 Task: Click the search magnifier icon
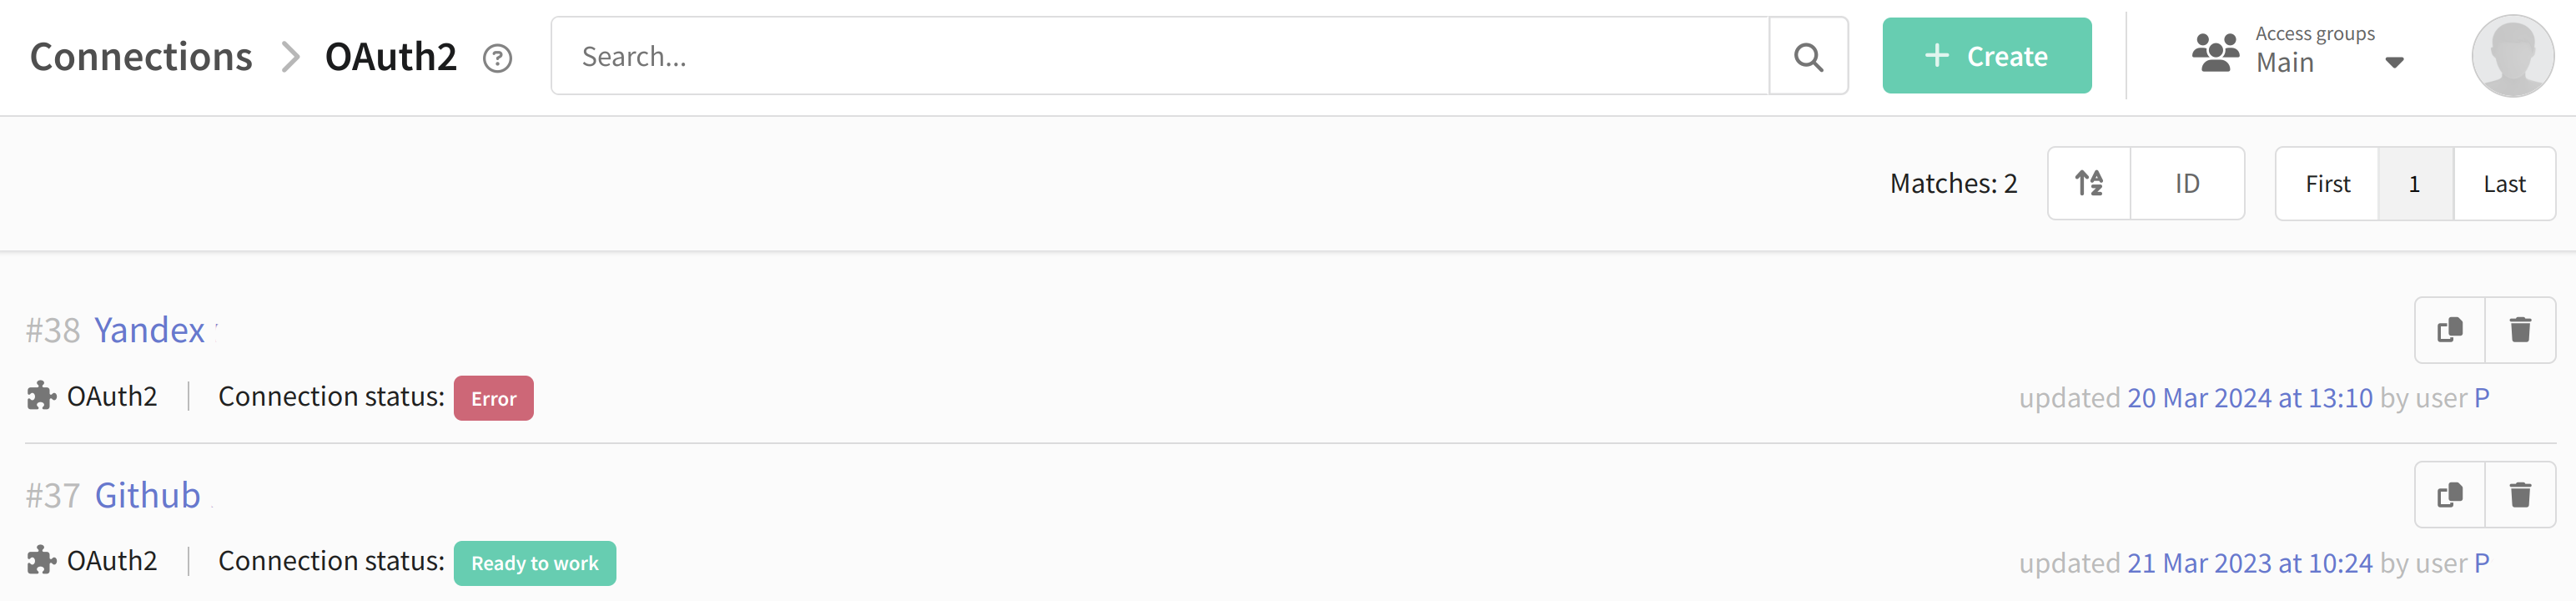1808,56
